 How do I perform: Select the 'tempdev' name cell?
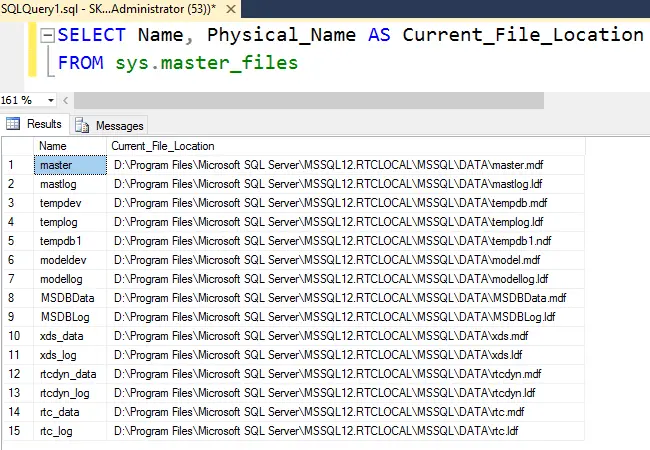(70, 203)
